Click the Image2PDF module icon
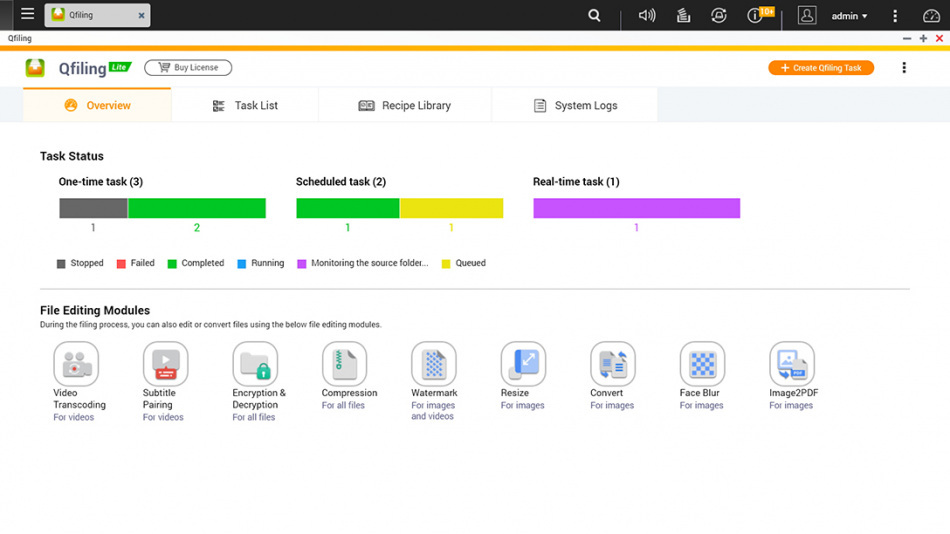Screen dimensions: 950x534 [792, 363]
